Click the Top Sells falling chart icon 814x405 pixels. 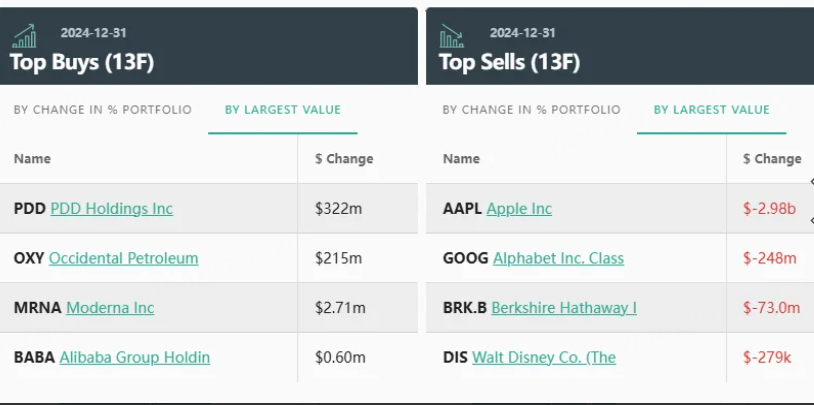point(452,37)
